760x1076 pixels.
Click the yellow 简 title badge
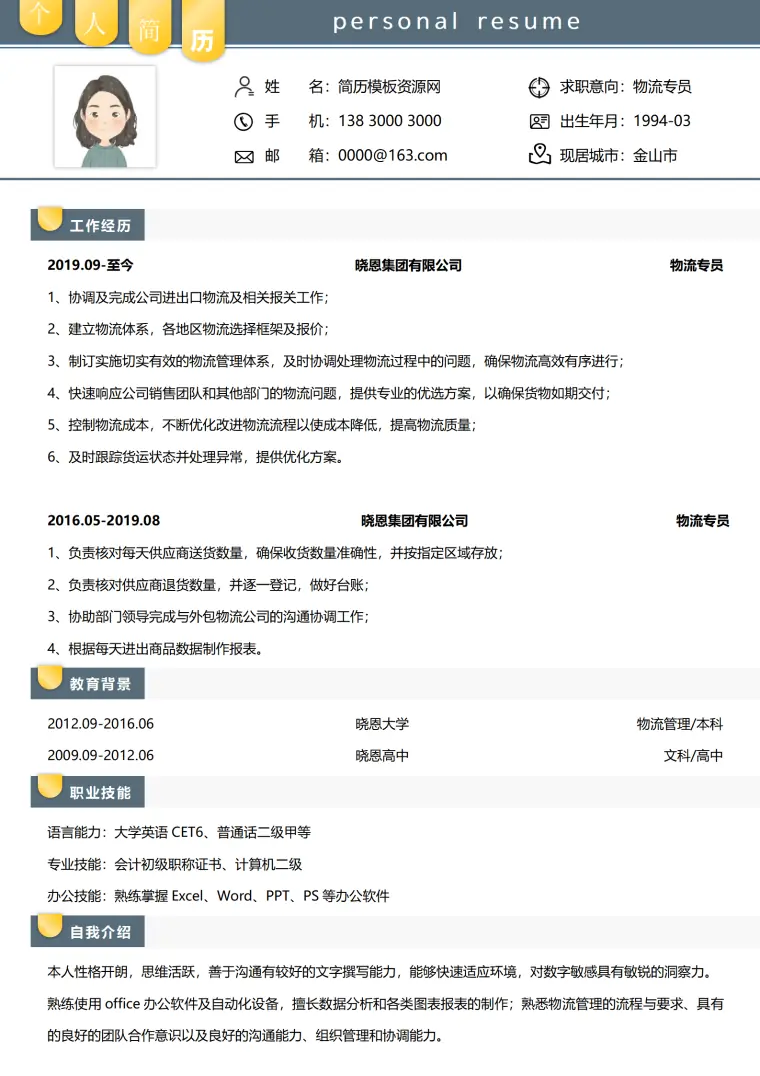(x=150, y=27)
